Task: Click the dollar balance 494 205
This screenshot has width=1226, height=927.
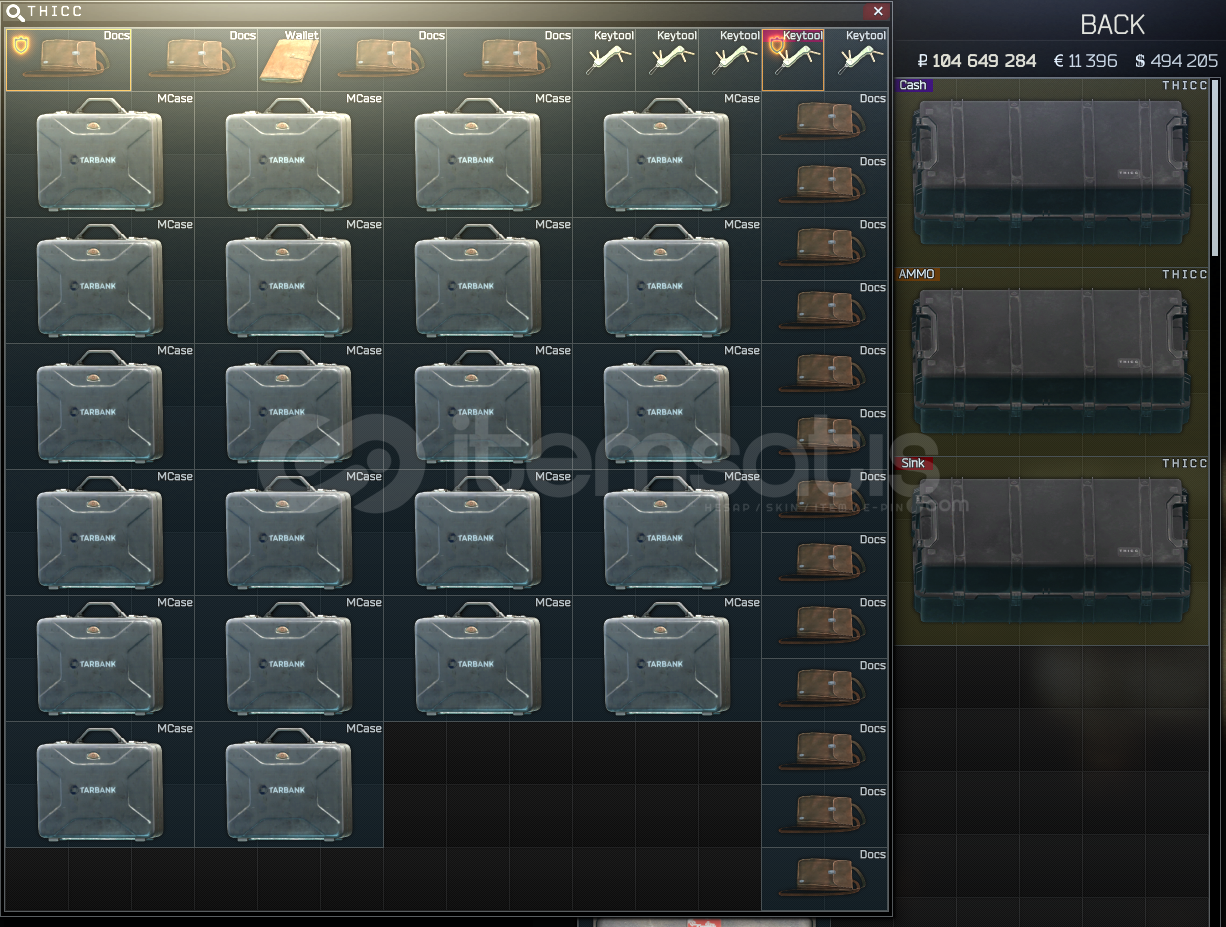Action: click(1176, 61)
